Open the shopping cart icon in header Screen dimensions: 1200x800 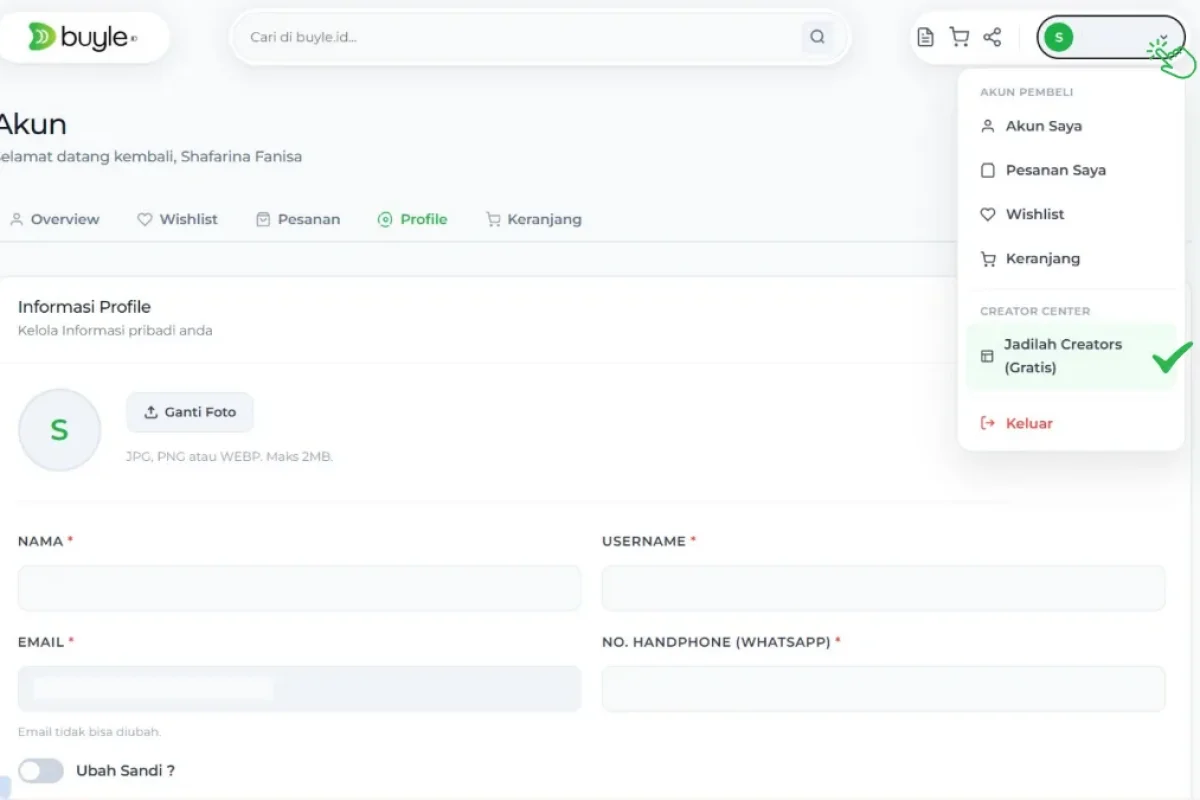point(959,38)
